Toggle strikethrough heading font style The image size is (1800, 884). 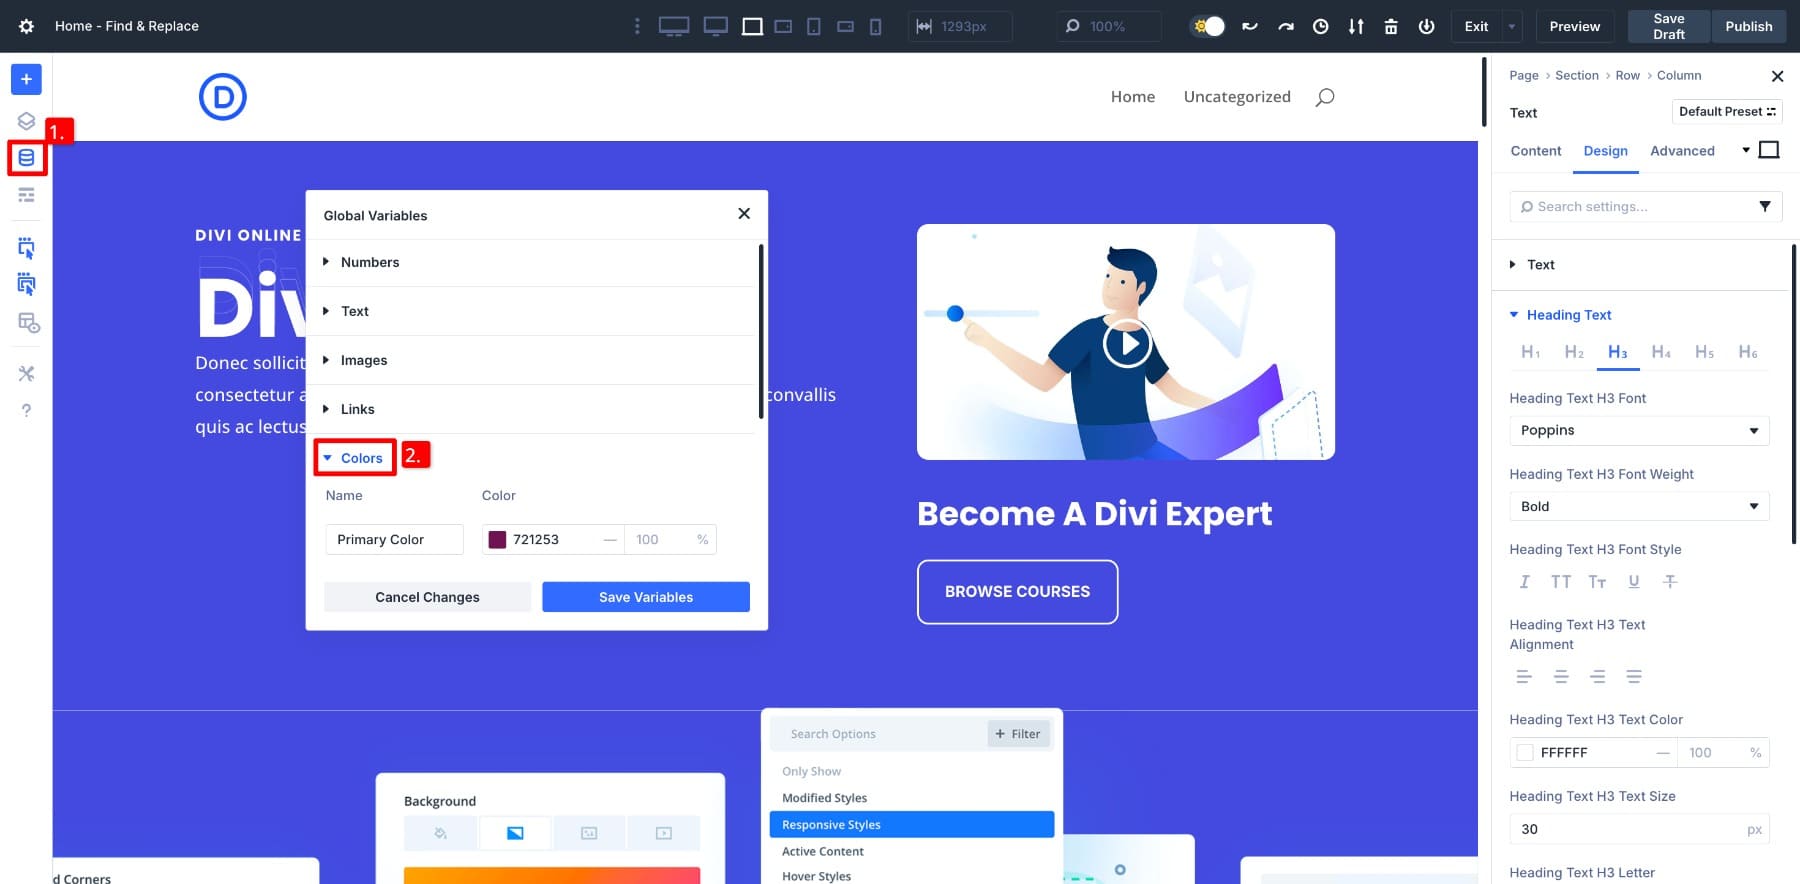point(1670,582)
